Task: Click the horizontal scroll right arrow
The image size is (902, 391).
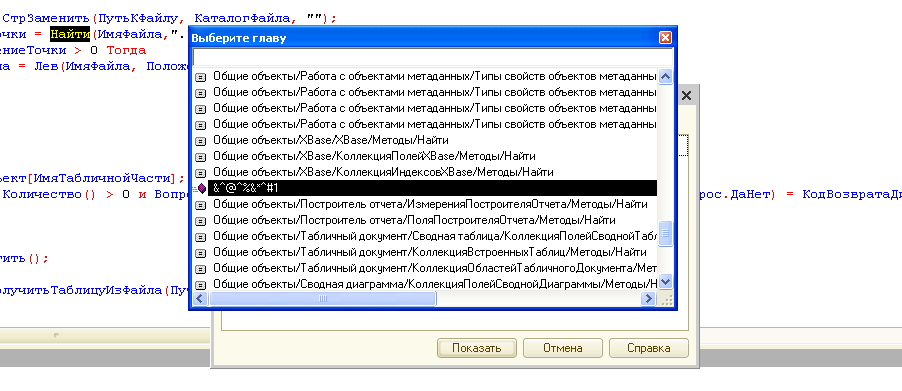Action: tap(648, 299)
